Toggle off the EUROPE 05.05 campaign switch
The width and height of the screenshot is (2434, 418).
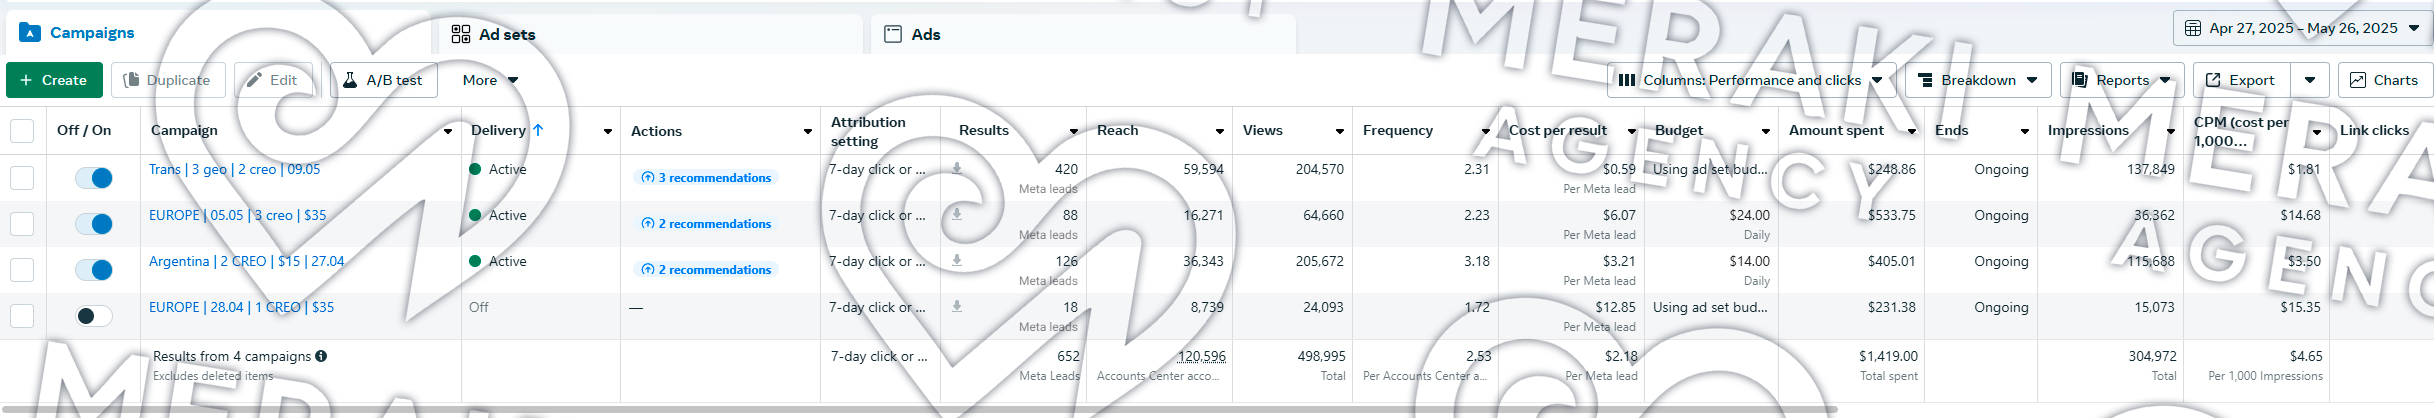pos(94,224)
